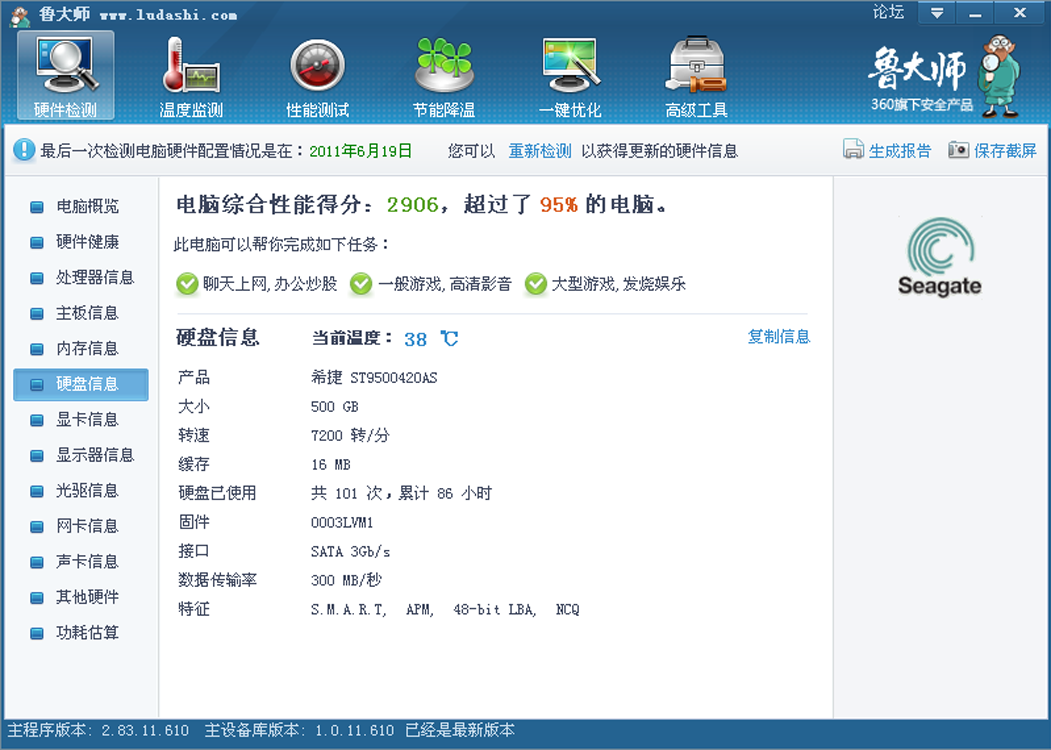Click the www.ludashi.com title text
Image resolution: width=1051 pixels, height=750 pixels.
click(168, 15)
